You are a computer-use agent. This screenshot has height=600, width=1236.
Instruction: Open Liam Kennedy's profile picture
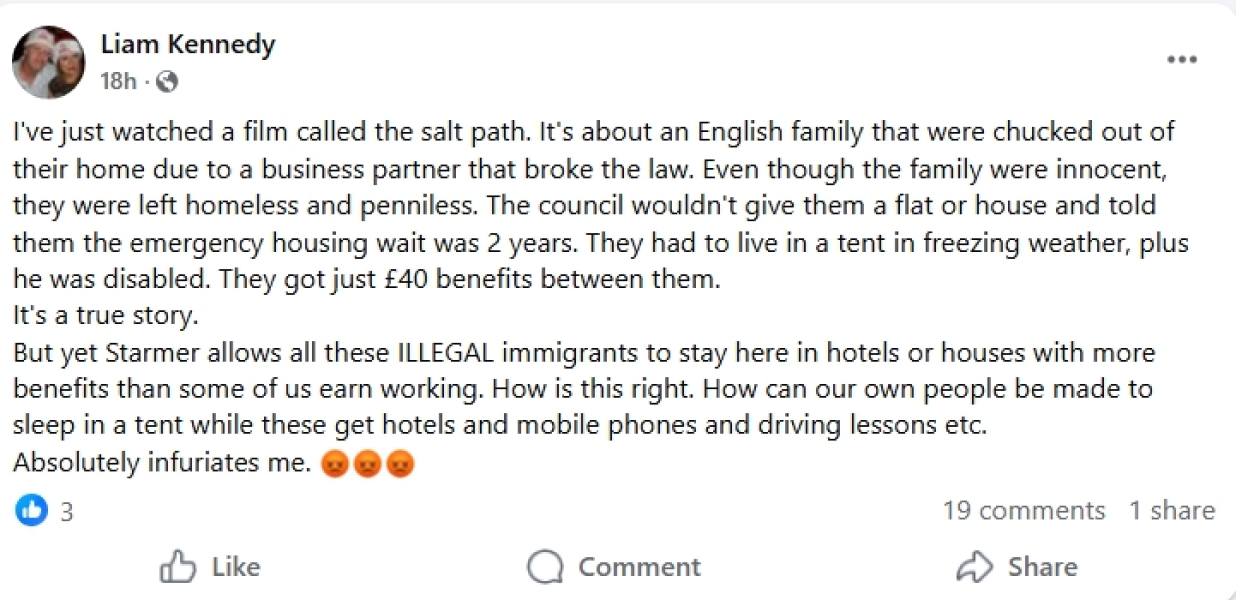pyautogui.click(x=49, y=62)
